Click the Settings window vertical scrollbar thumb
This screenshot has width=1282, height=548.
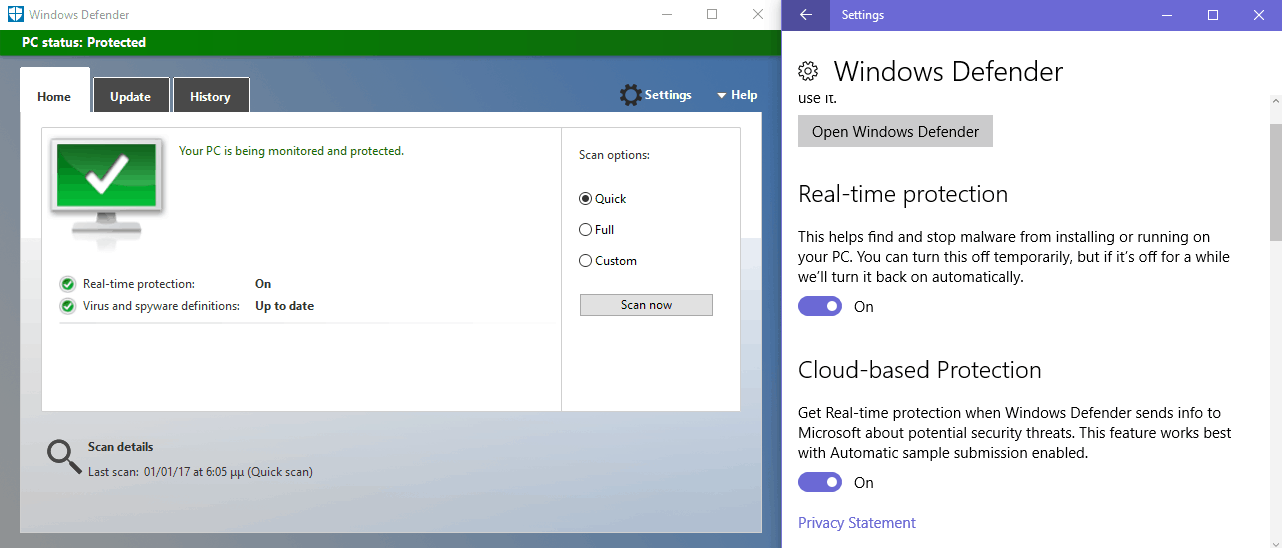tap(1275, 183)
